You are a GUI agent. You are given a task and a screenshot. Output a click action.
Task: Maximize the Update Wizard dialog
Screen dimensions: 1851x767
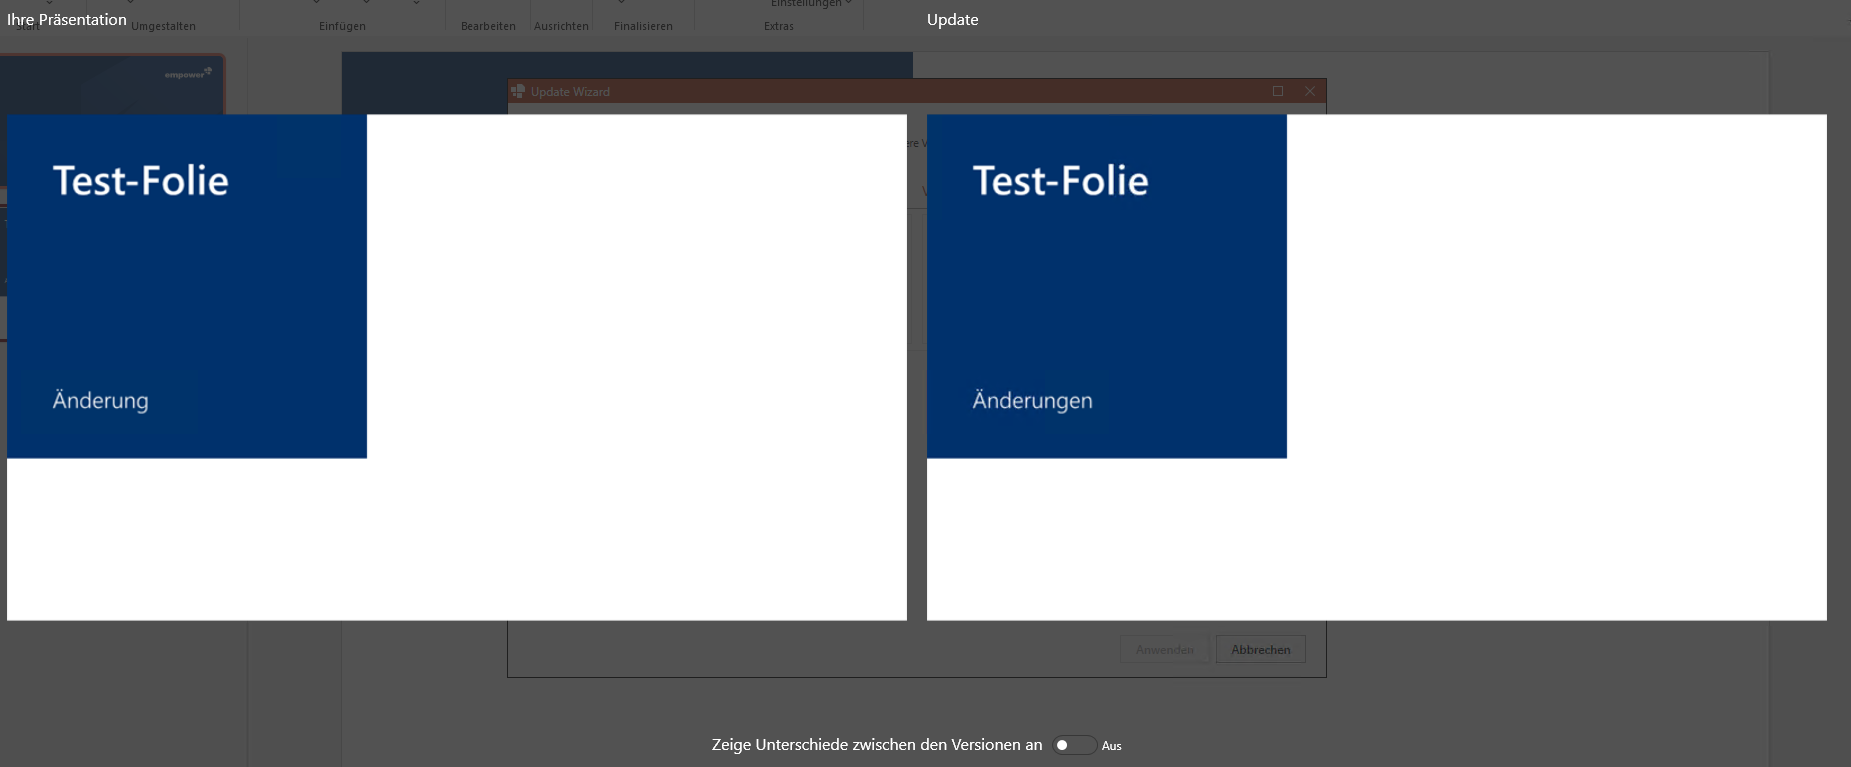[1278, 91]
